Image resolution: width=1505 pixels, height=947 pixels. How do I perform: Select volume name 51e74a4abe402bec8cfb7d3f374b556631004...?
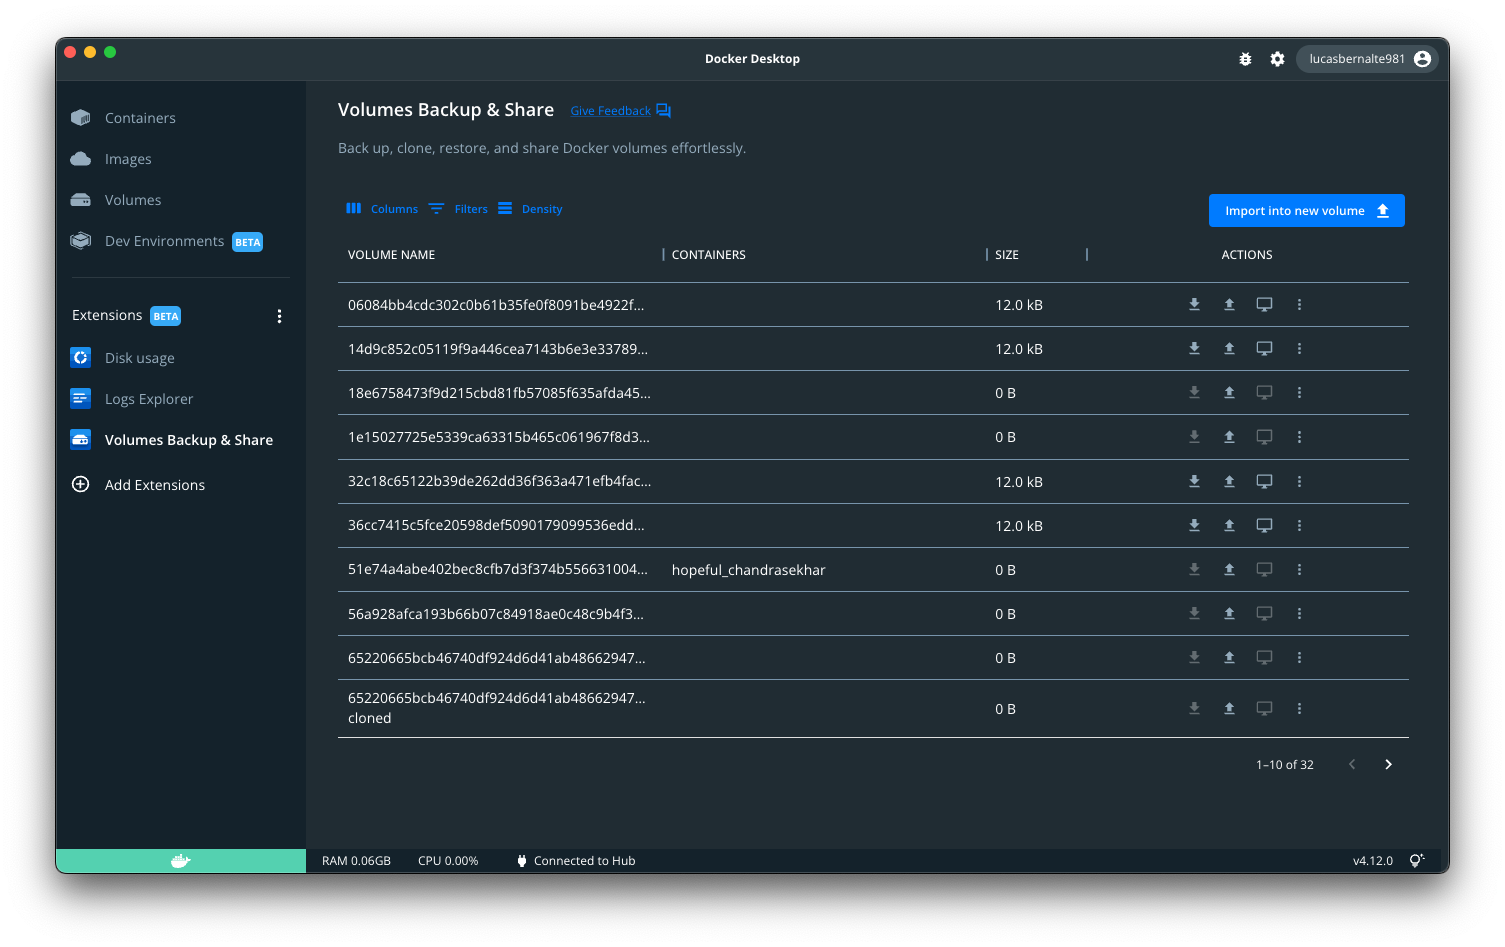pos(498,570)
